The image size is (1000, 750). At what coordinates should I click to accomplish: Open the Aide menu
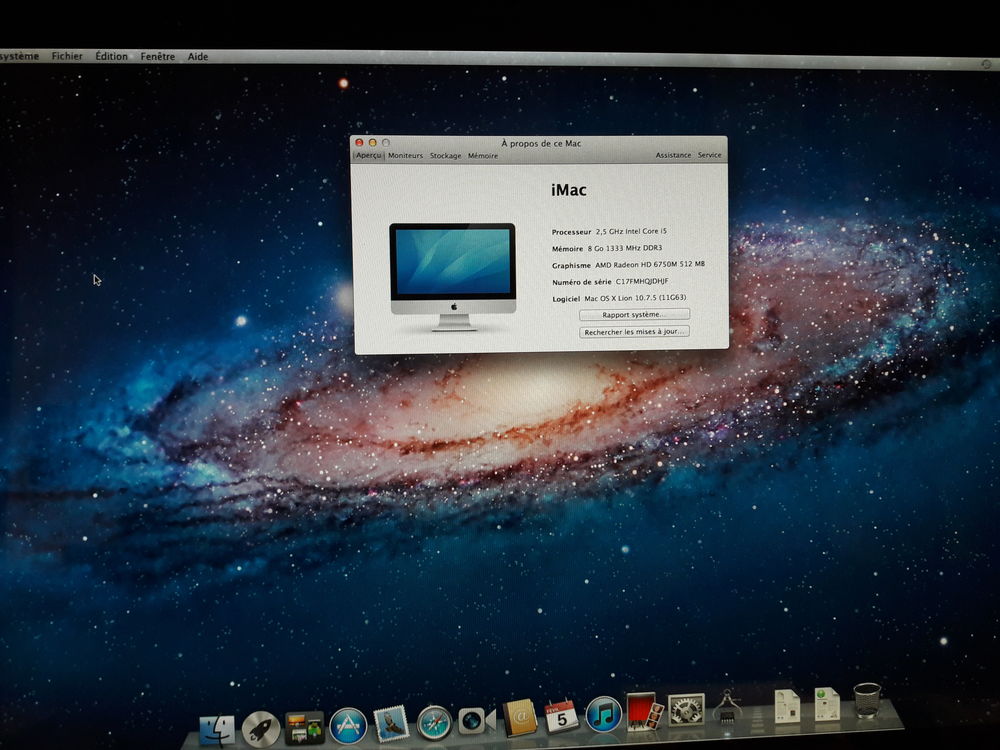tap(198, 56)
